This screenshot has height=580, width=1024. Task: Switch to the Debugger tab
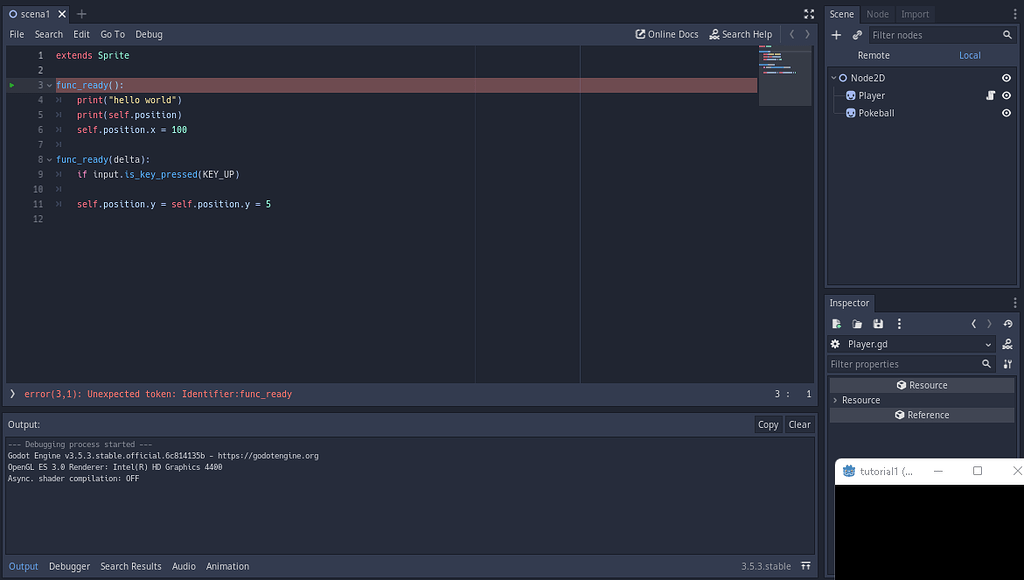69,566
